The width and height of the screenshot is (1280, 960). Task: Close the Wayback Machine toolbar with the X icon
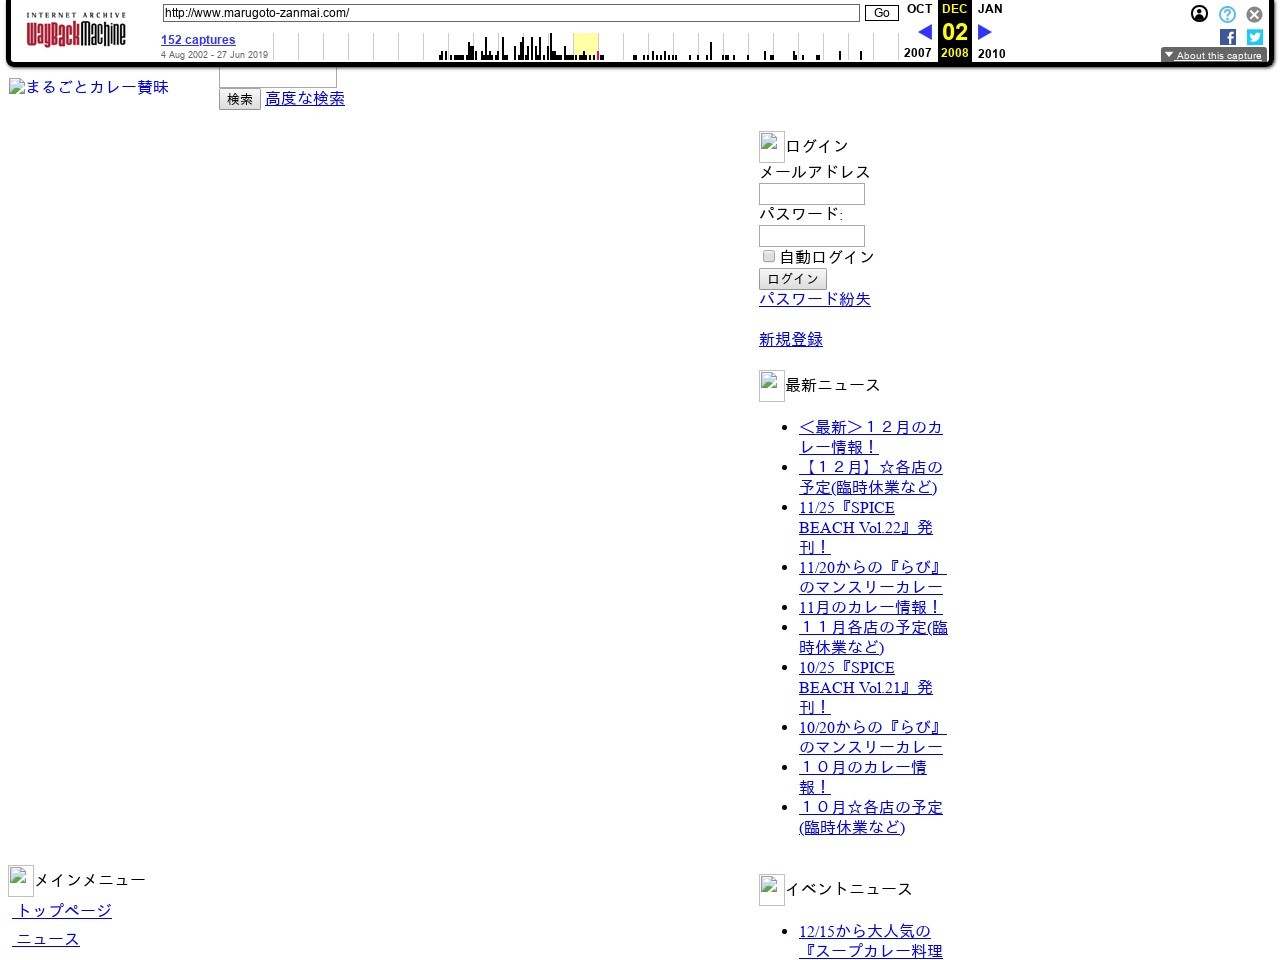[x=1254, y=14]
